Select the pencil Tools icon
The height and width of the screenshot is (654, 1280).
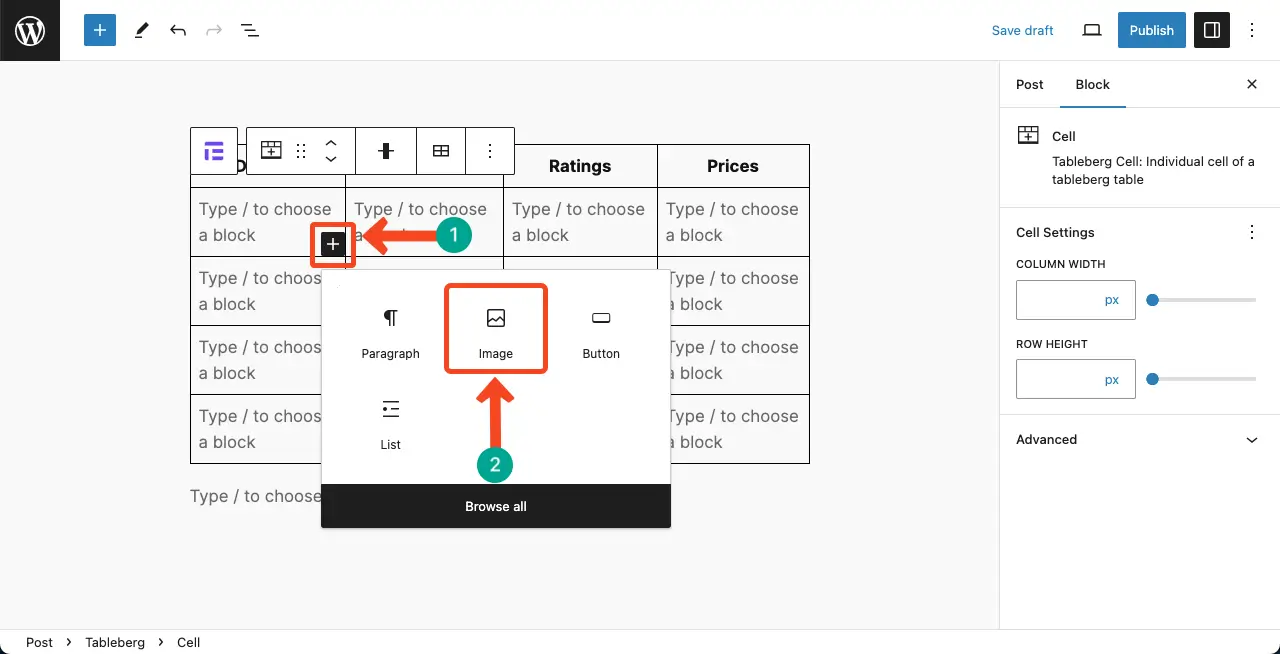pos(141,30)
